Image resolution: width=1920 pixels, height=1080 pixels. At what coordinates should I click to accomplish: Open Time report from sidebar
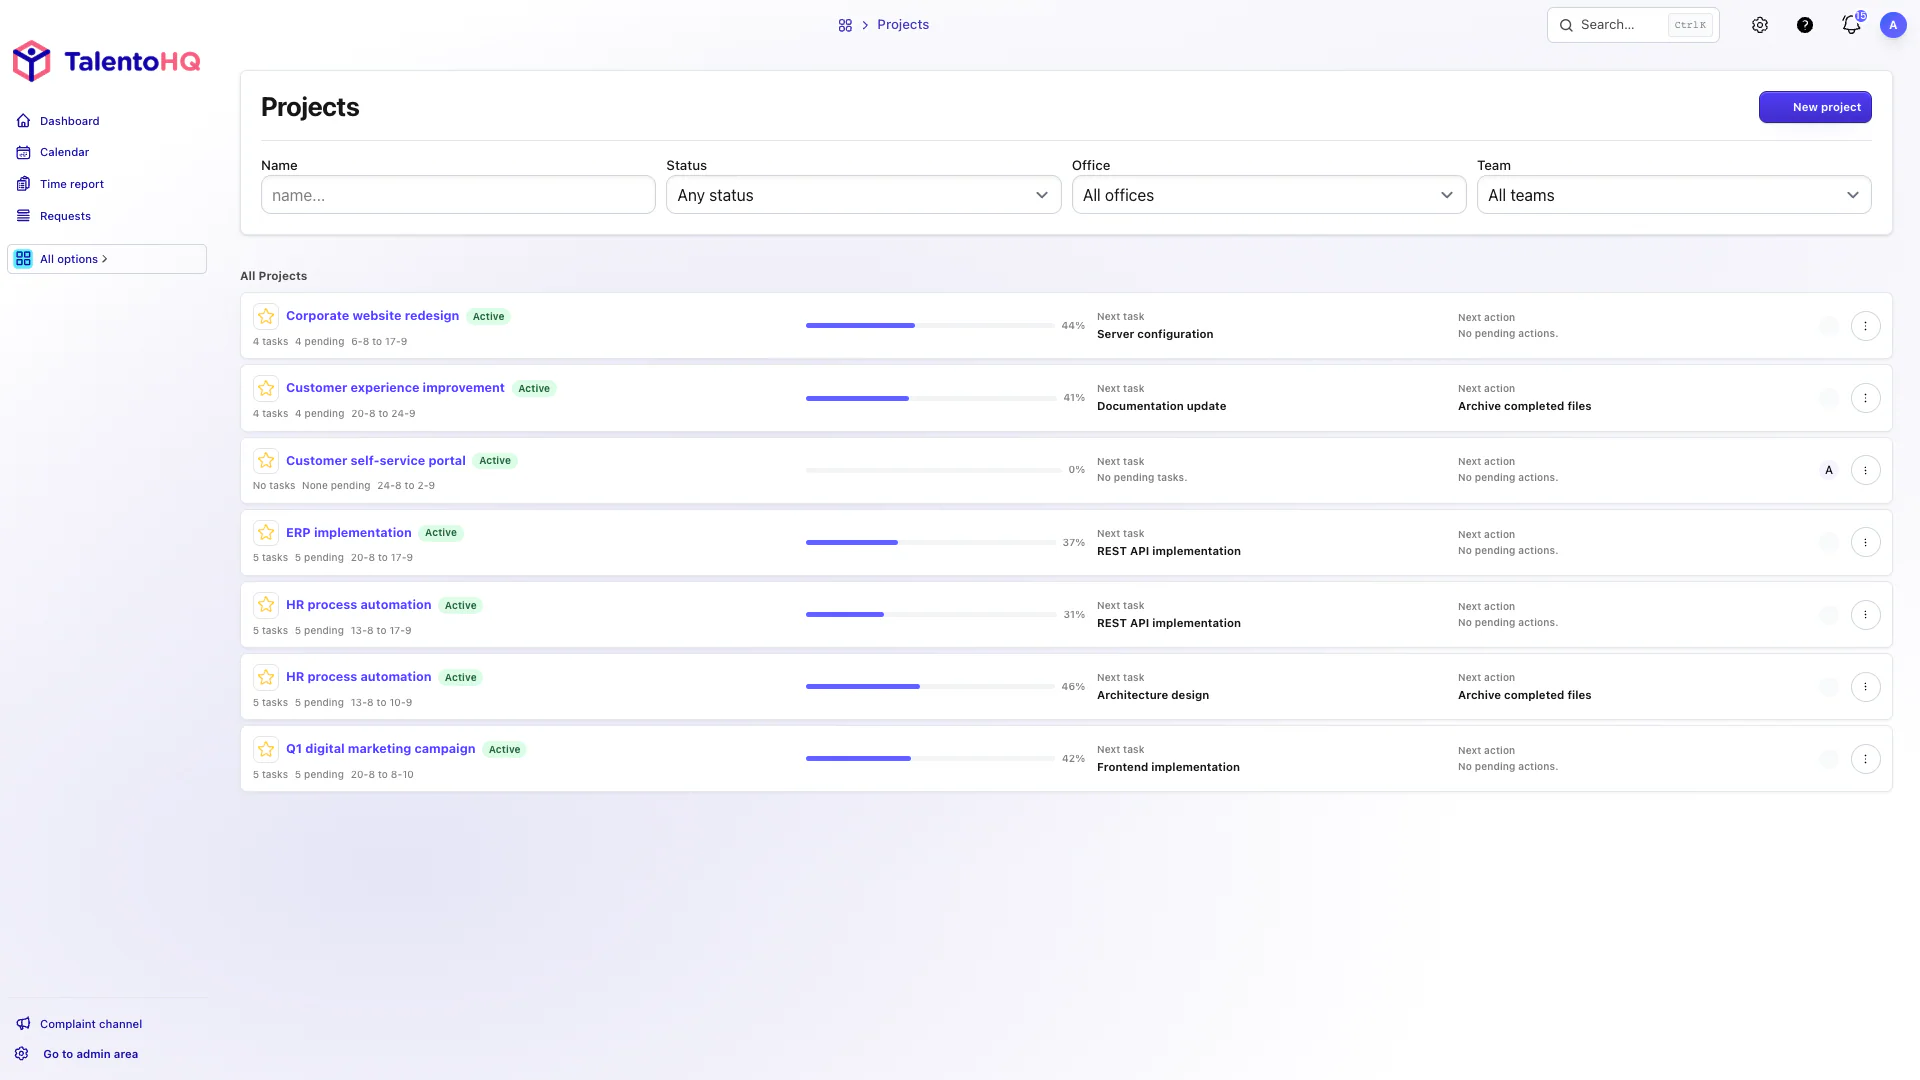tap(72, 184)
